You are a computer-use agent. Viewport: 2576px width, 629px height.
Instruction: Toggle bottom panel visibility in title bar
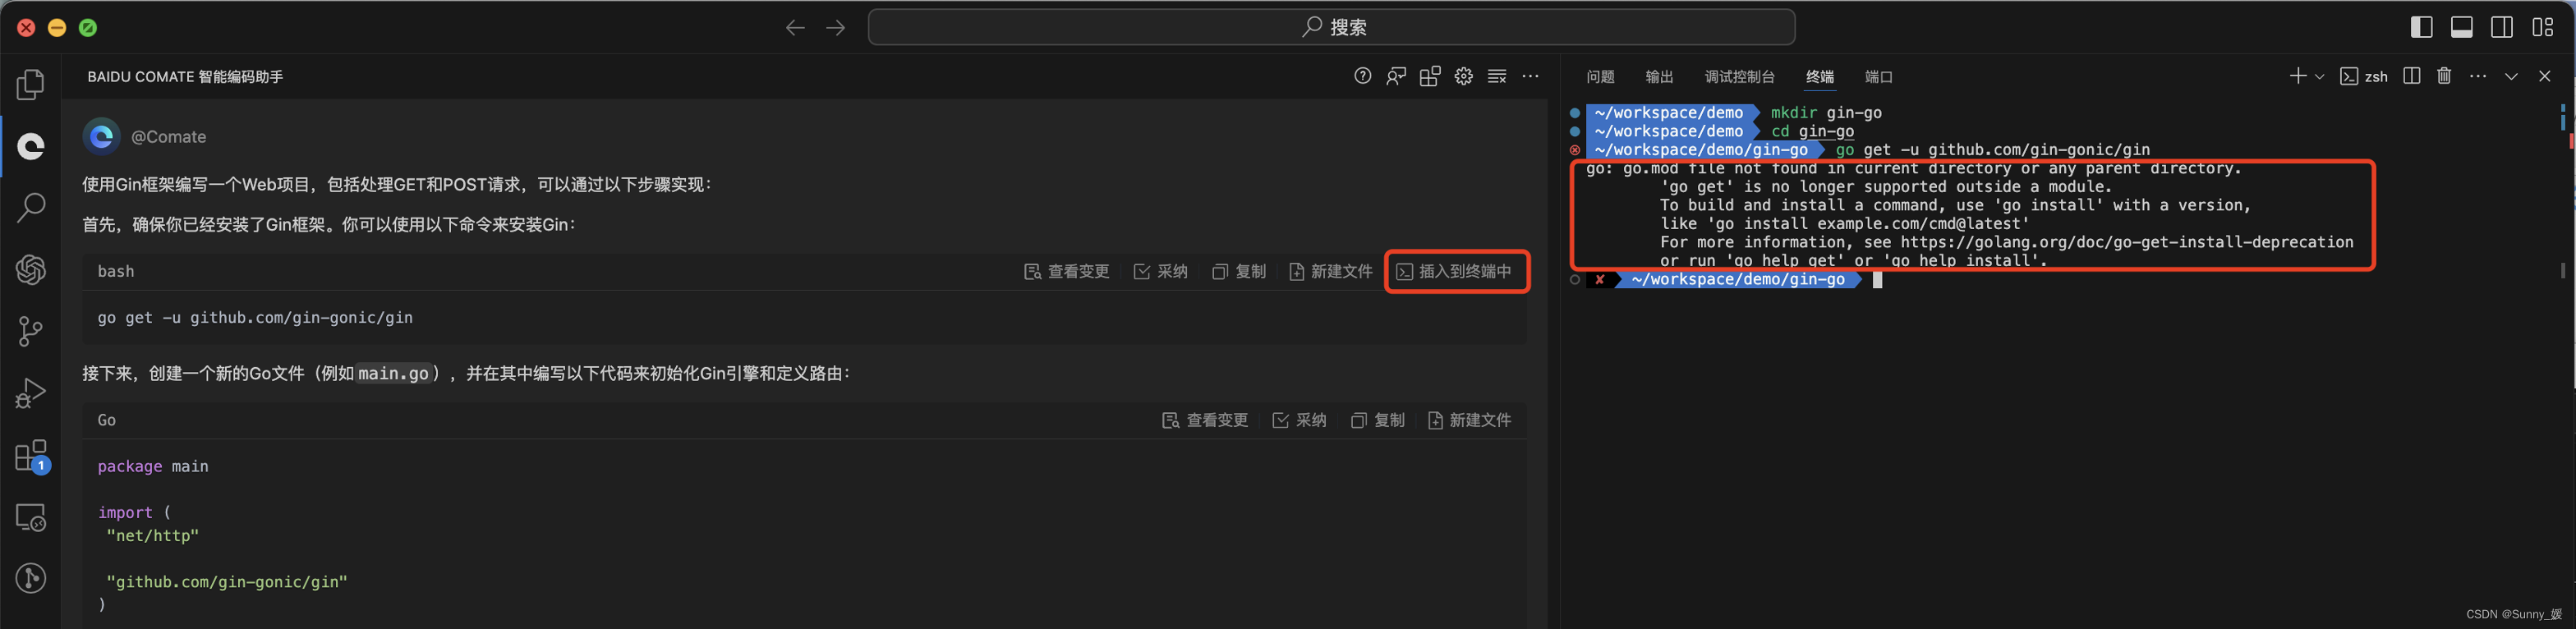coord(2462,27)
